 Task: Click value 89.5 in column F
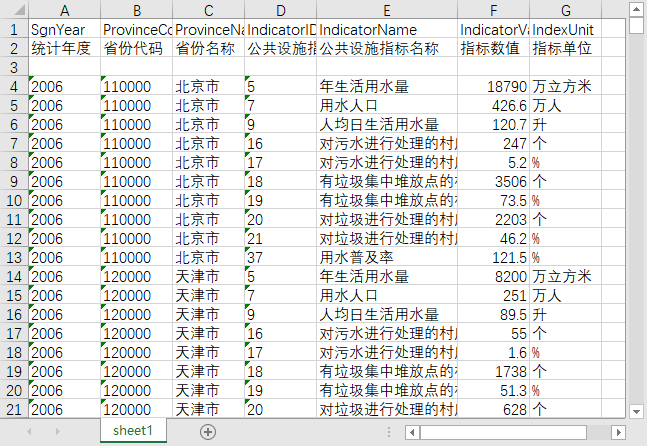[x=494, y=314]
